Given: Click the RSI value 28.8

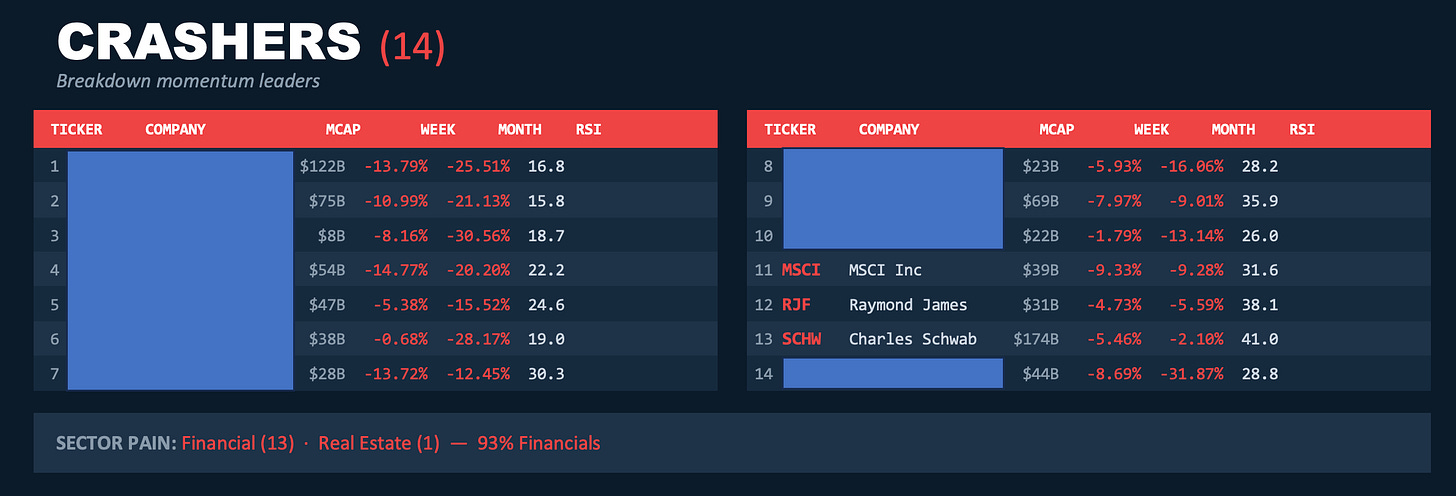Looking at the screenshot, I should click(1260, 373).
